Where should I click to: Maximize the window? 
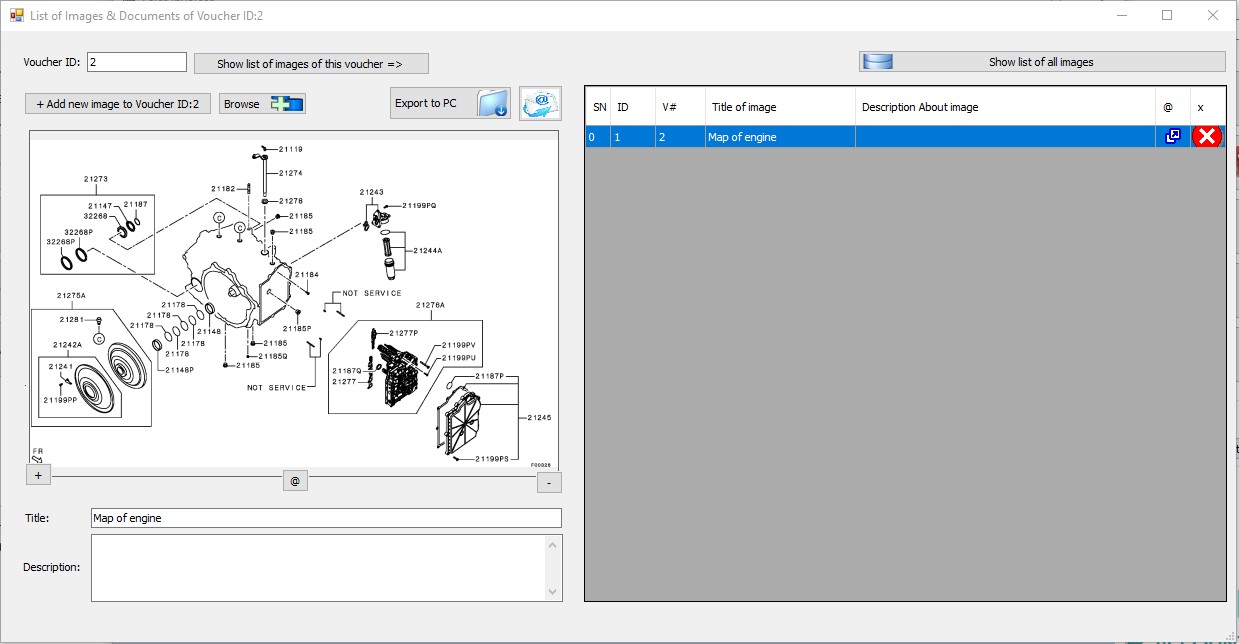click(1167, 15)
